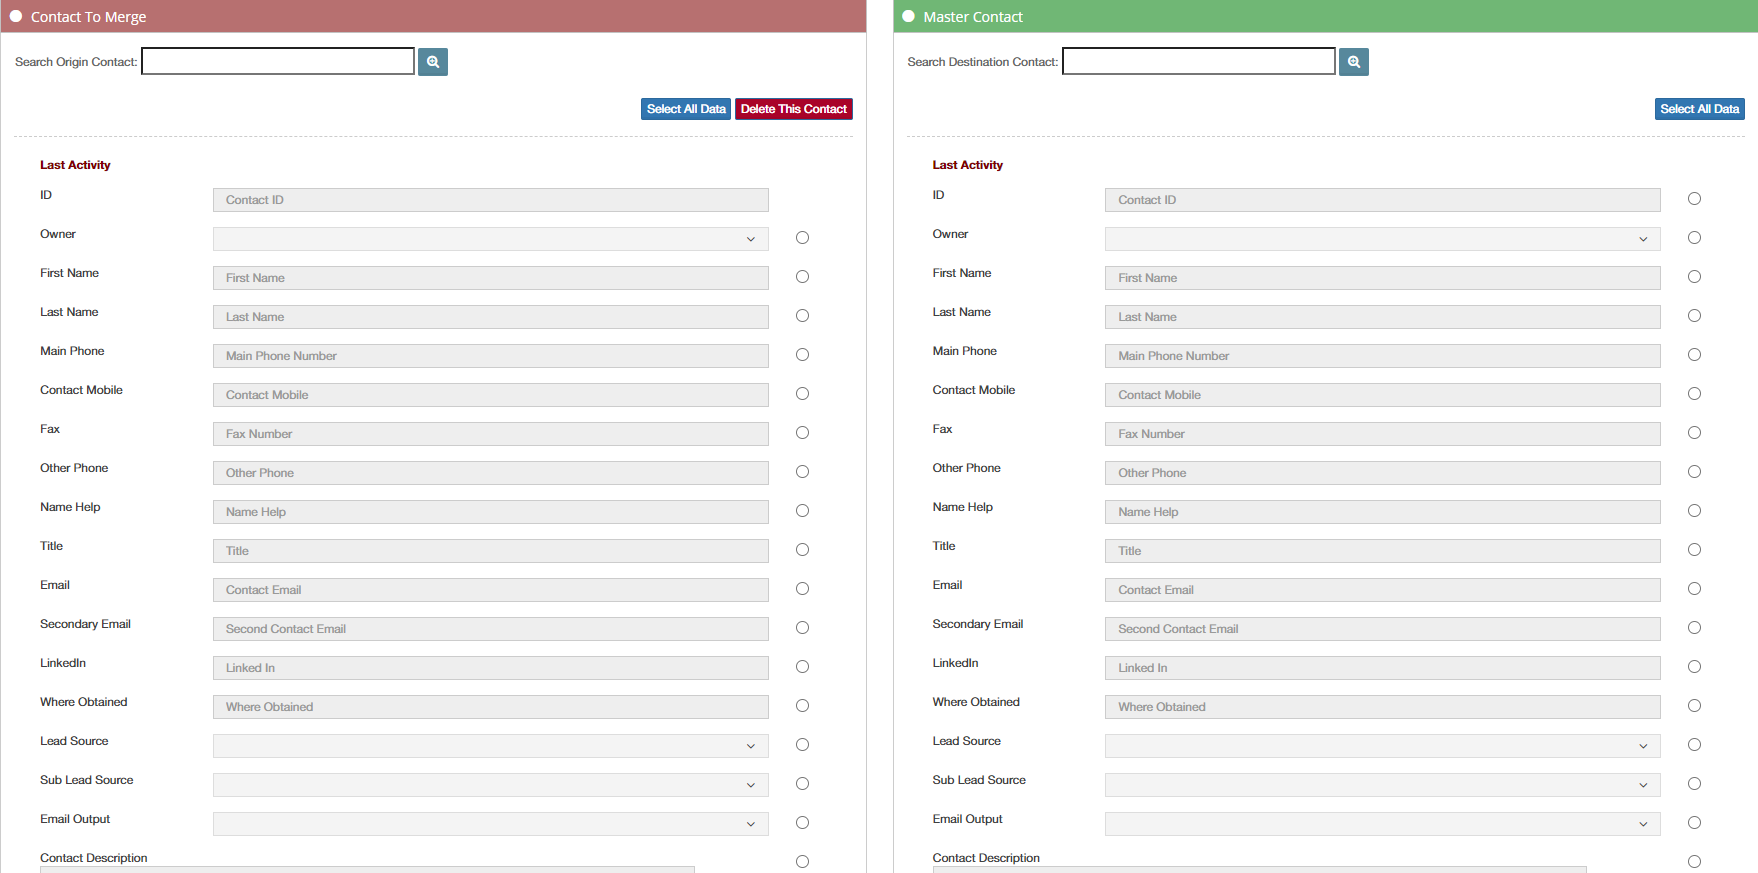Viewport: 1758px width, 873px height.
Task: Select LinkedIn radio in Contact To Merge
Action: 802,667
